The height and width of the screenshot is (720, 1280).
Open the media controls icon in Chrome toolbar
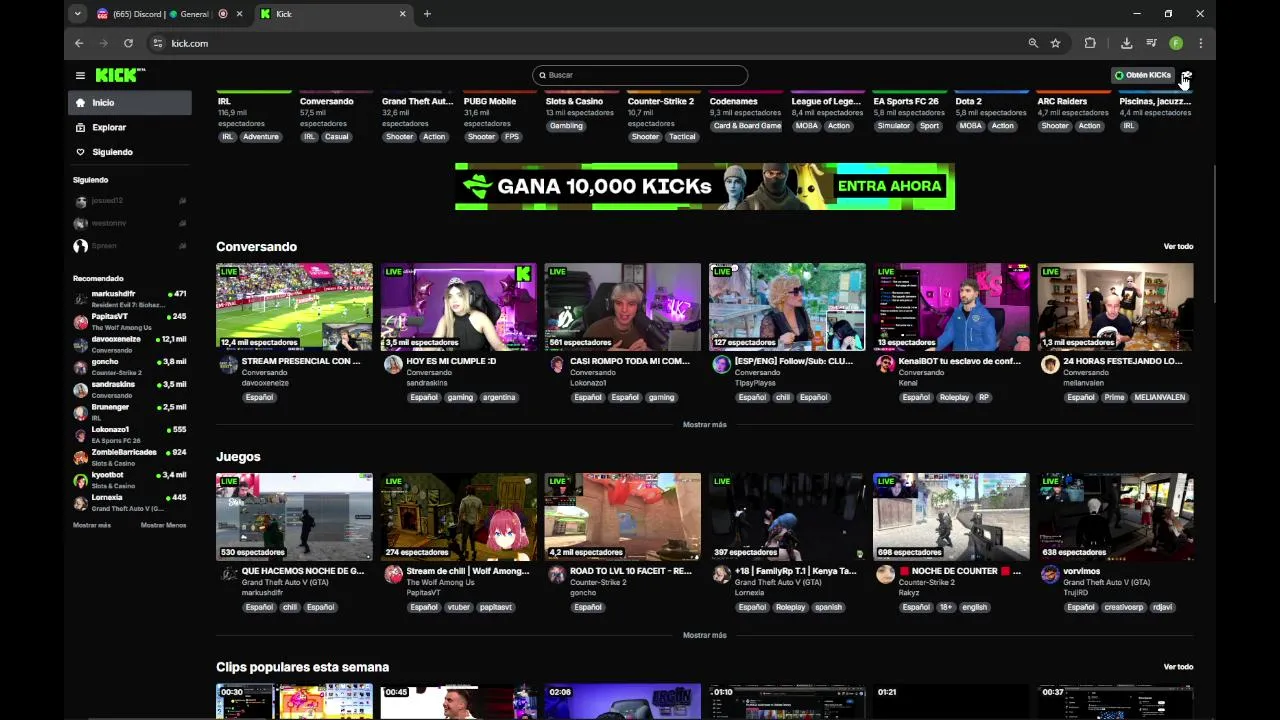(1151, 43)
